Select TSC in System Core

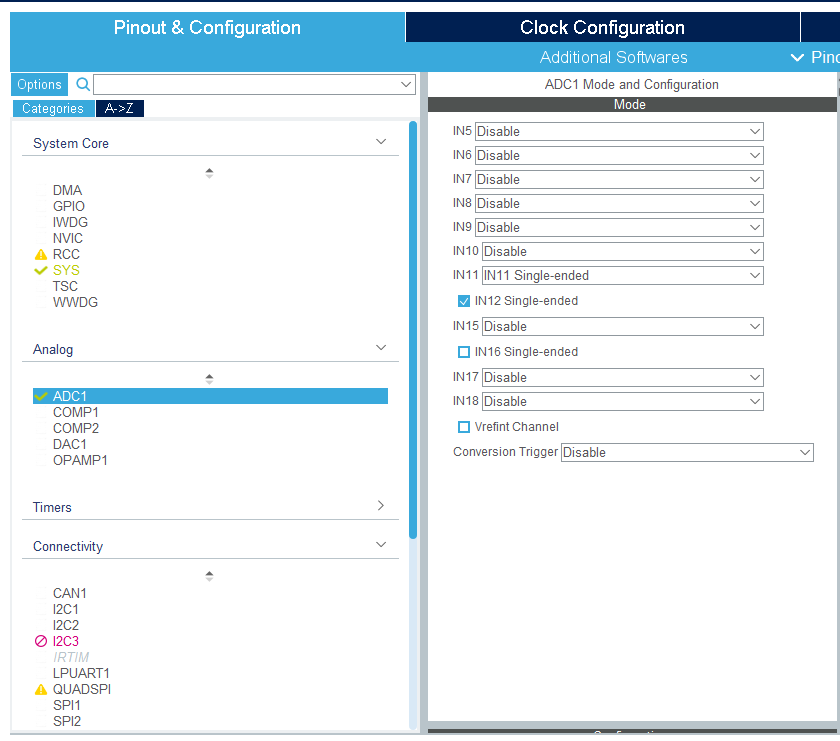[65, 287]
